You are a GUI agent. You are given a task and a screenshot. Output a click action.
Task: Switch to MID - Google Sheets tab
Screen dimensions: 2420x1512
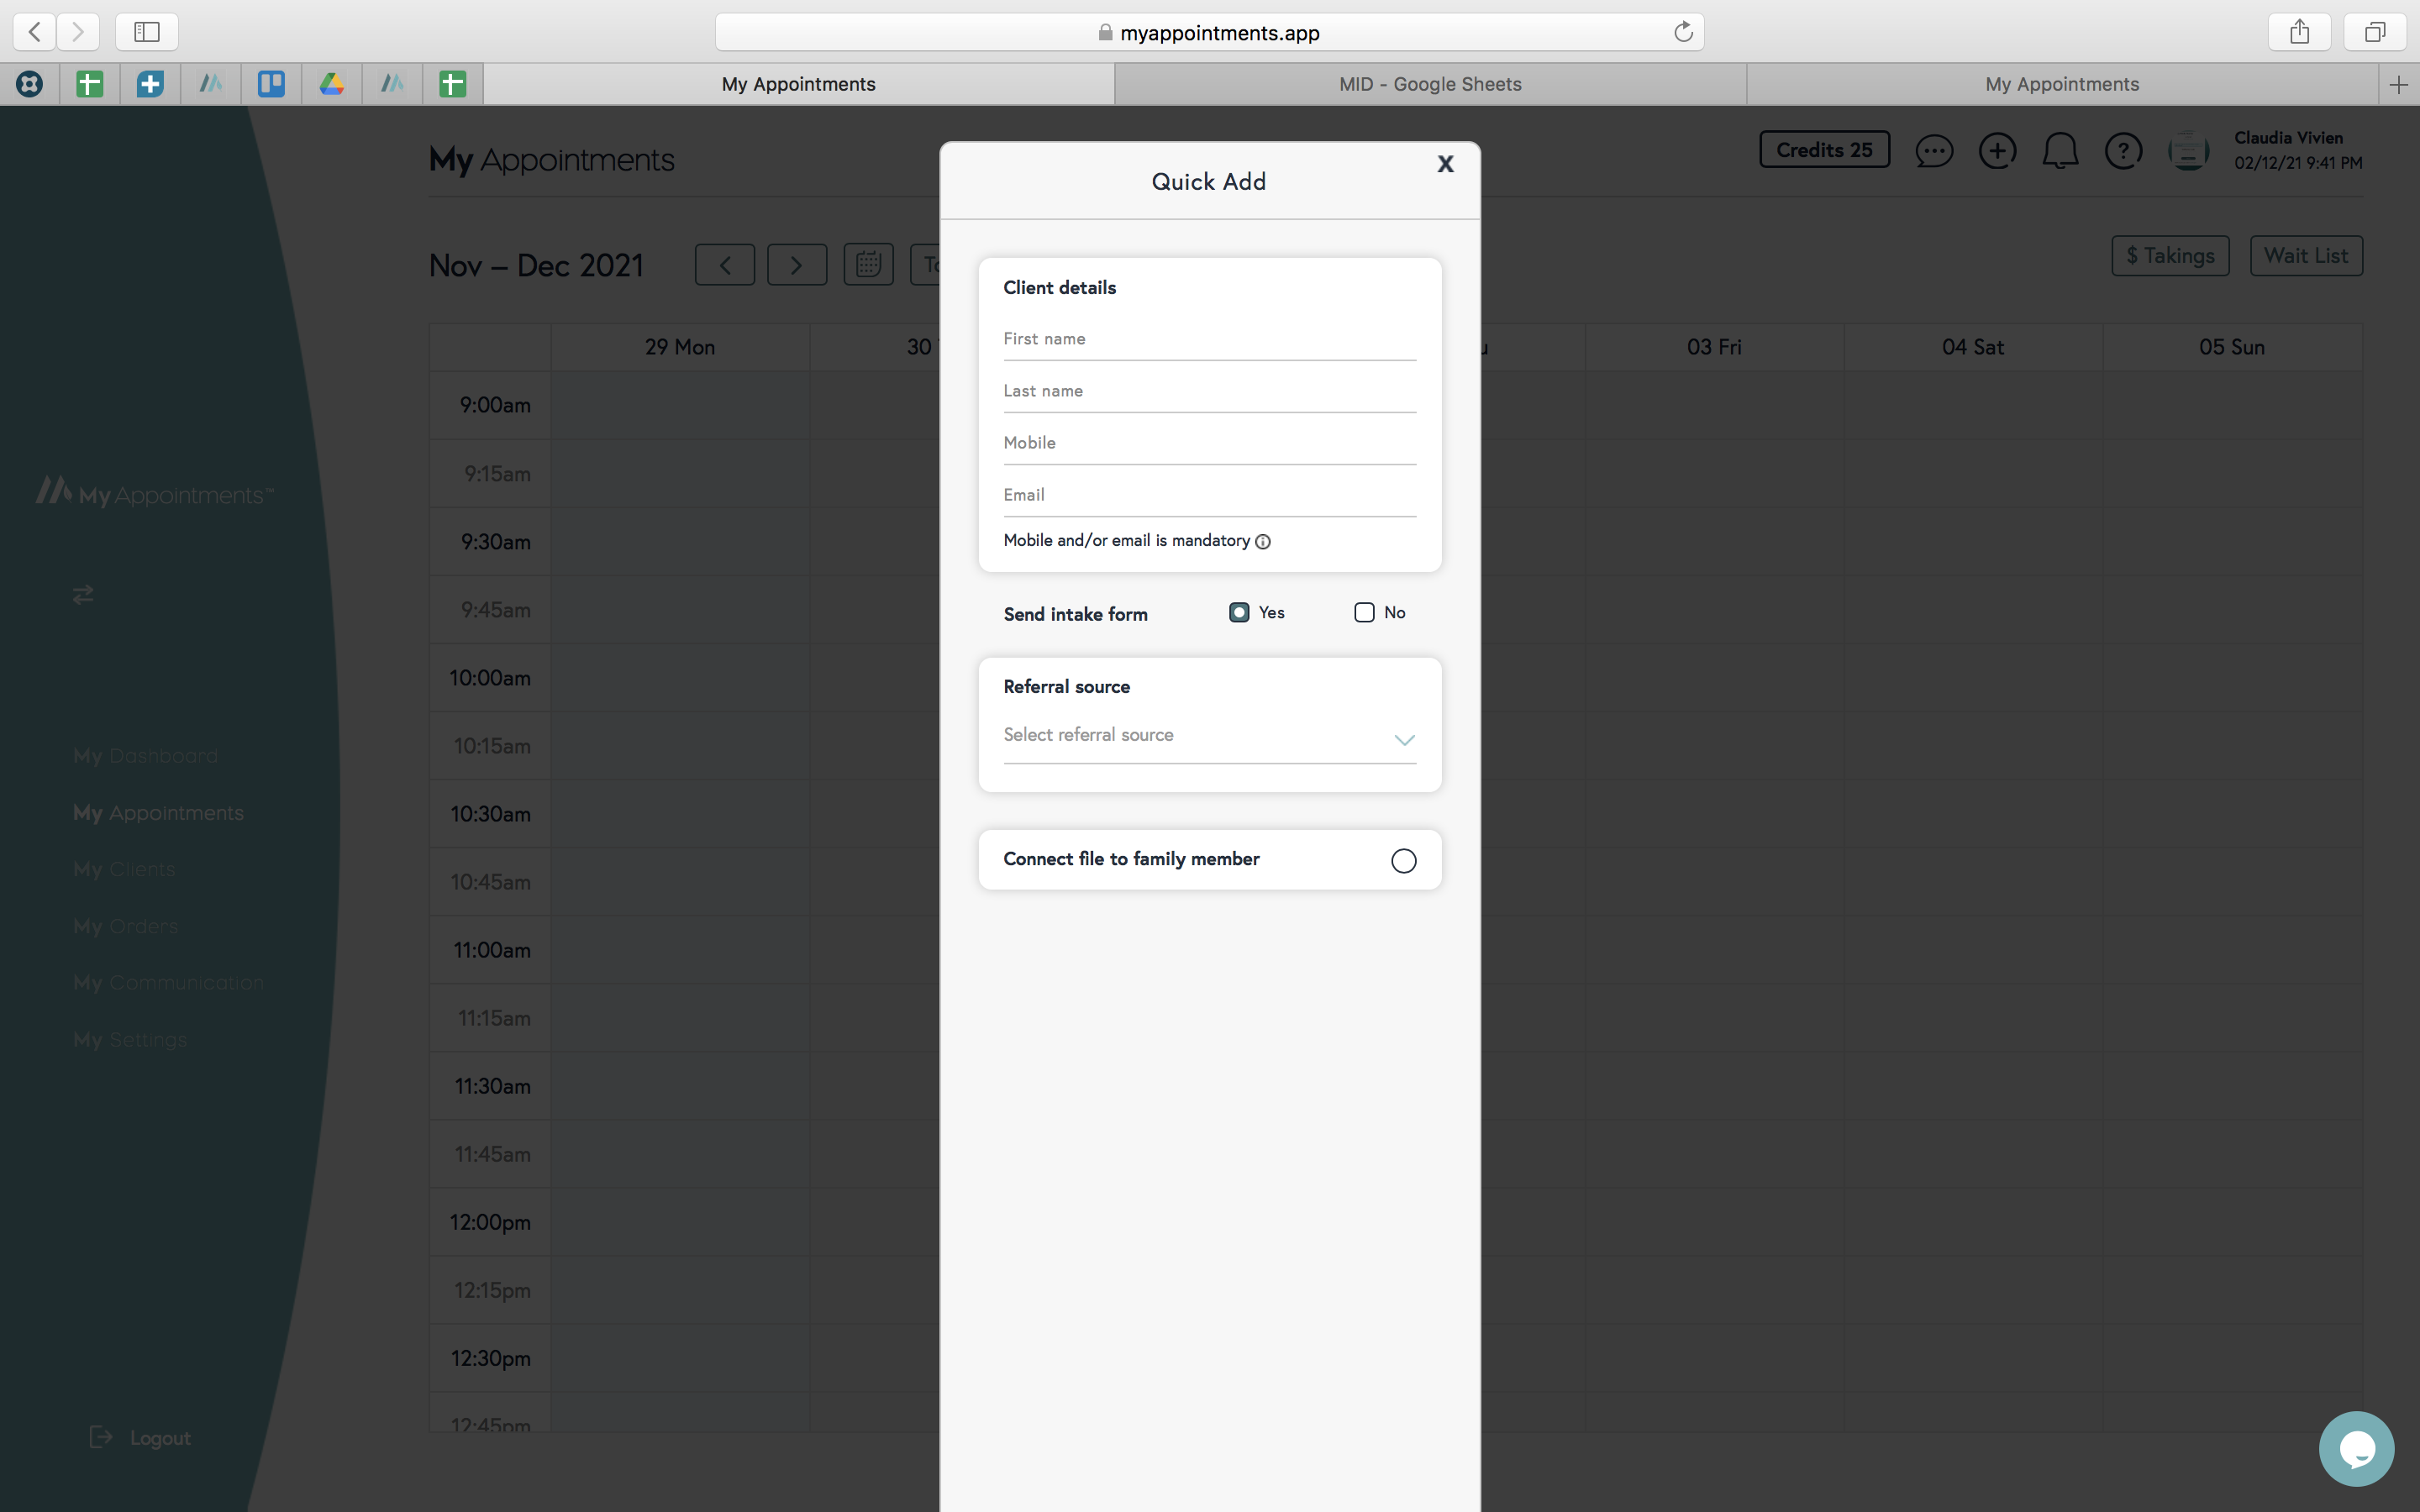[x=1430, y=84]
